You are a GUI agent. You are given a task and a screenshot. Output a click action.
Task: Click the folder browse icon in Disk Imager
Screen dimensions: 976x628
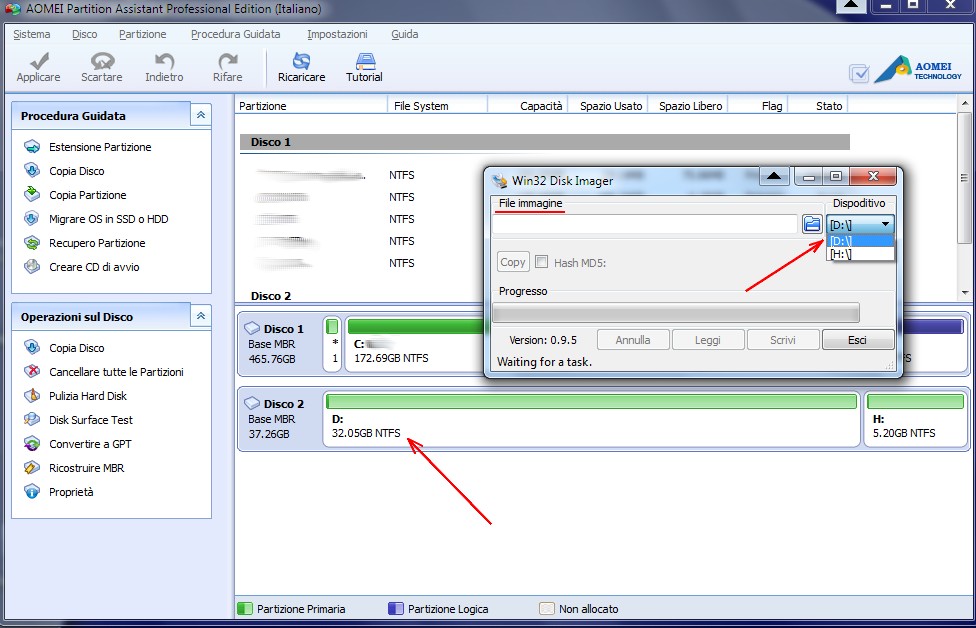812,225
